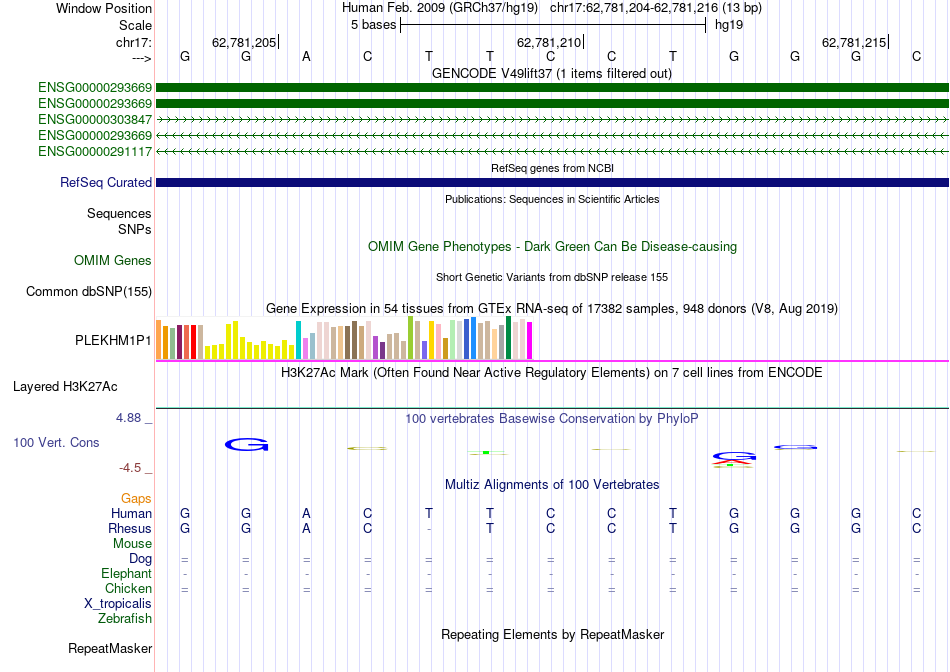Click the X_tropicalis alignment row label

coord(118,604)
